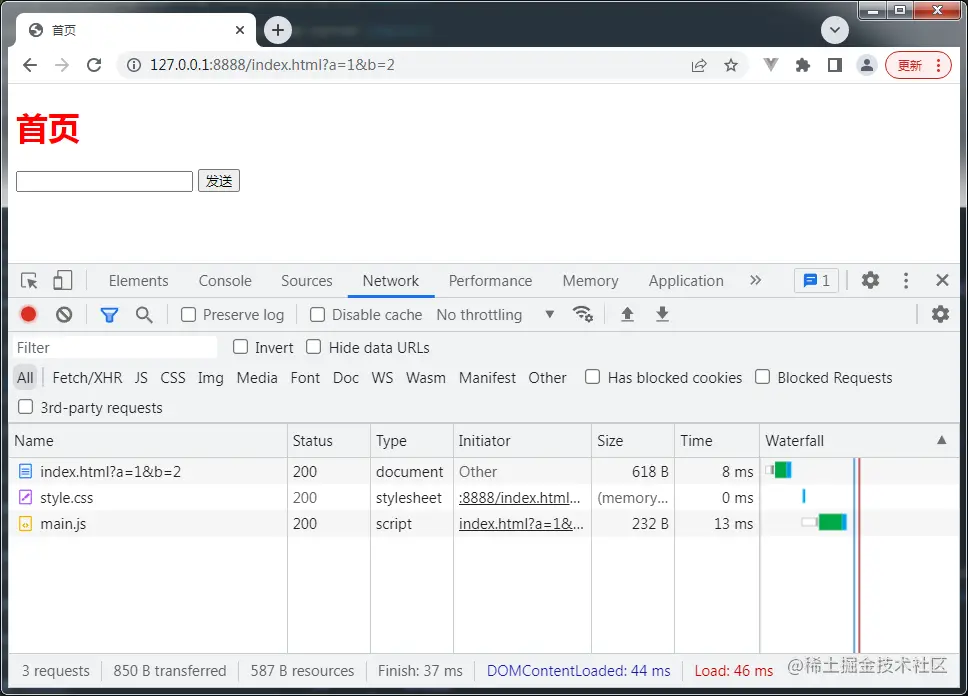The width and height of the screenshot is (968, 696).
Task: Enable Disable cache checkbox
Action: 317,315
